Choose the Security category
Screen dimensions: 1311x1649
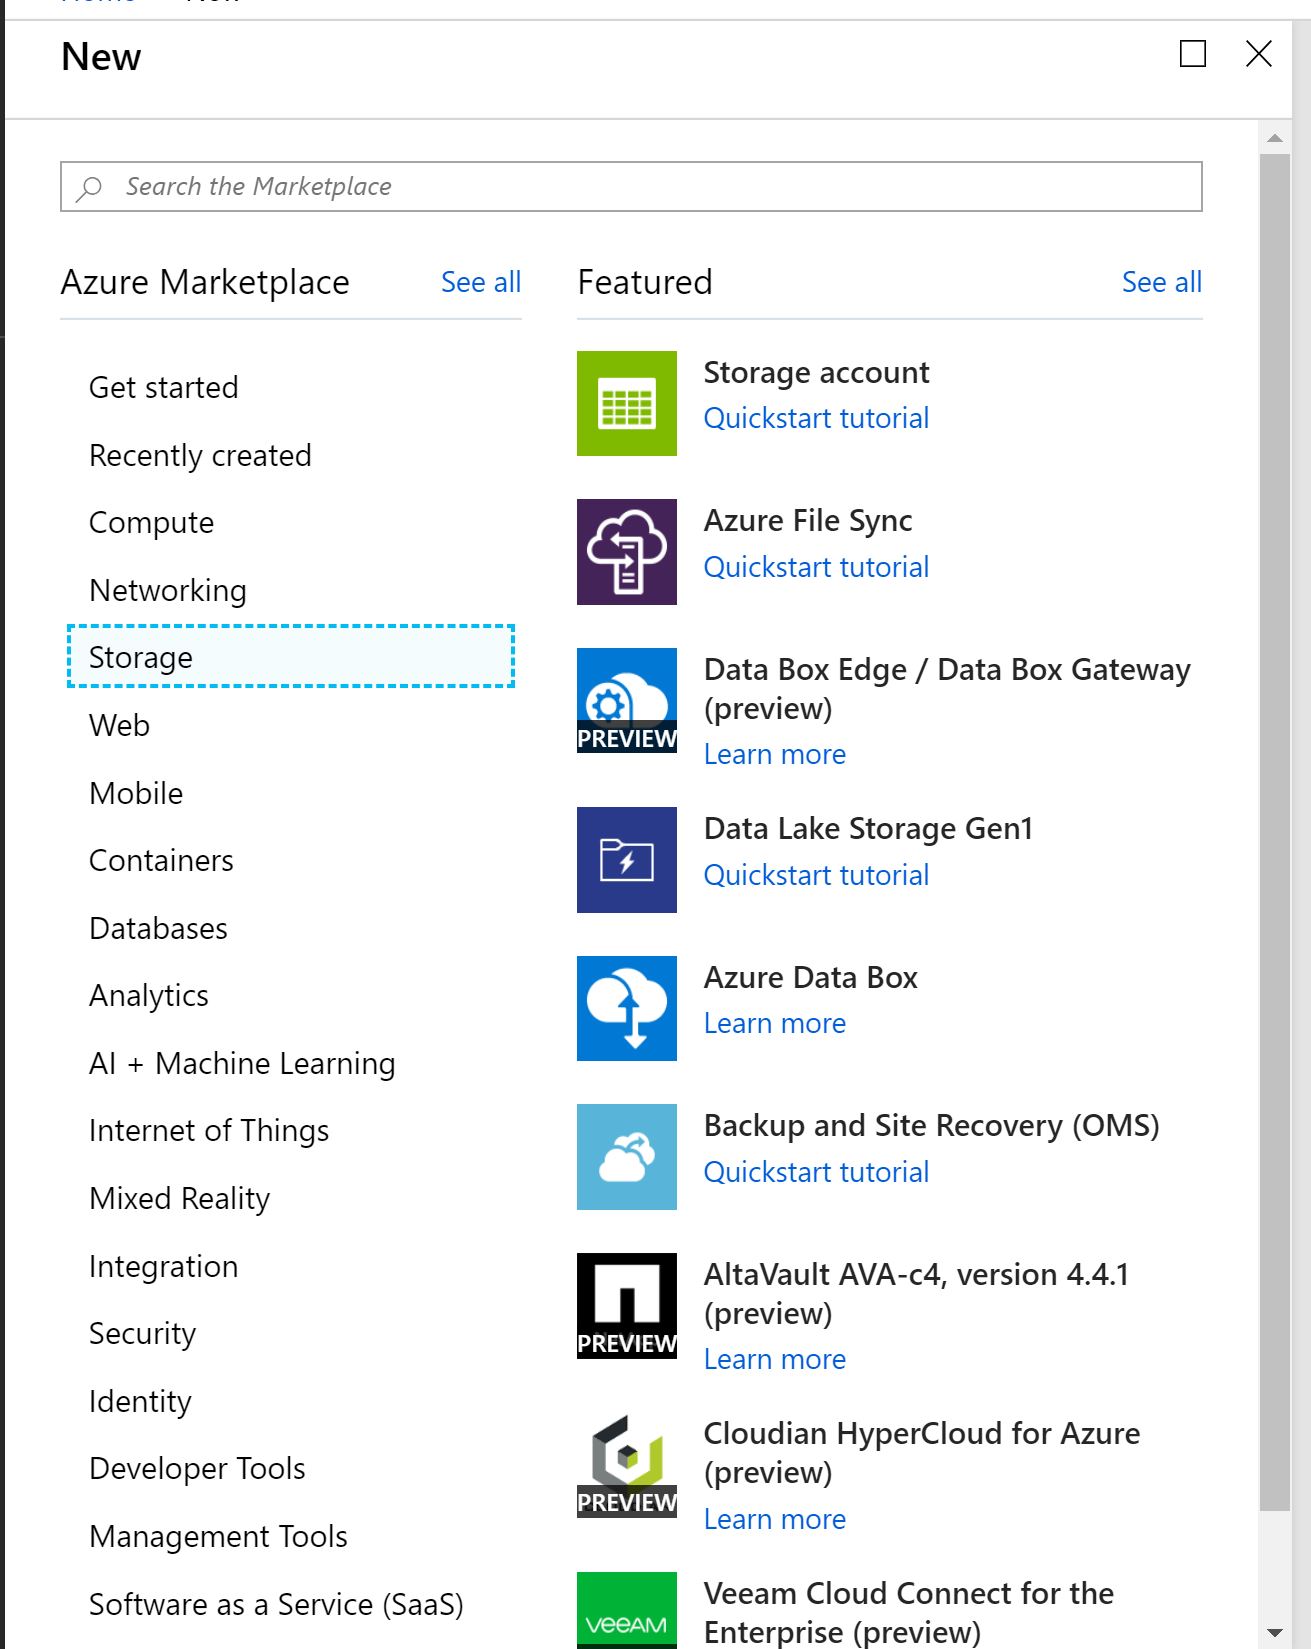pyautogui.click(x=143, y=1333)
